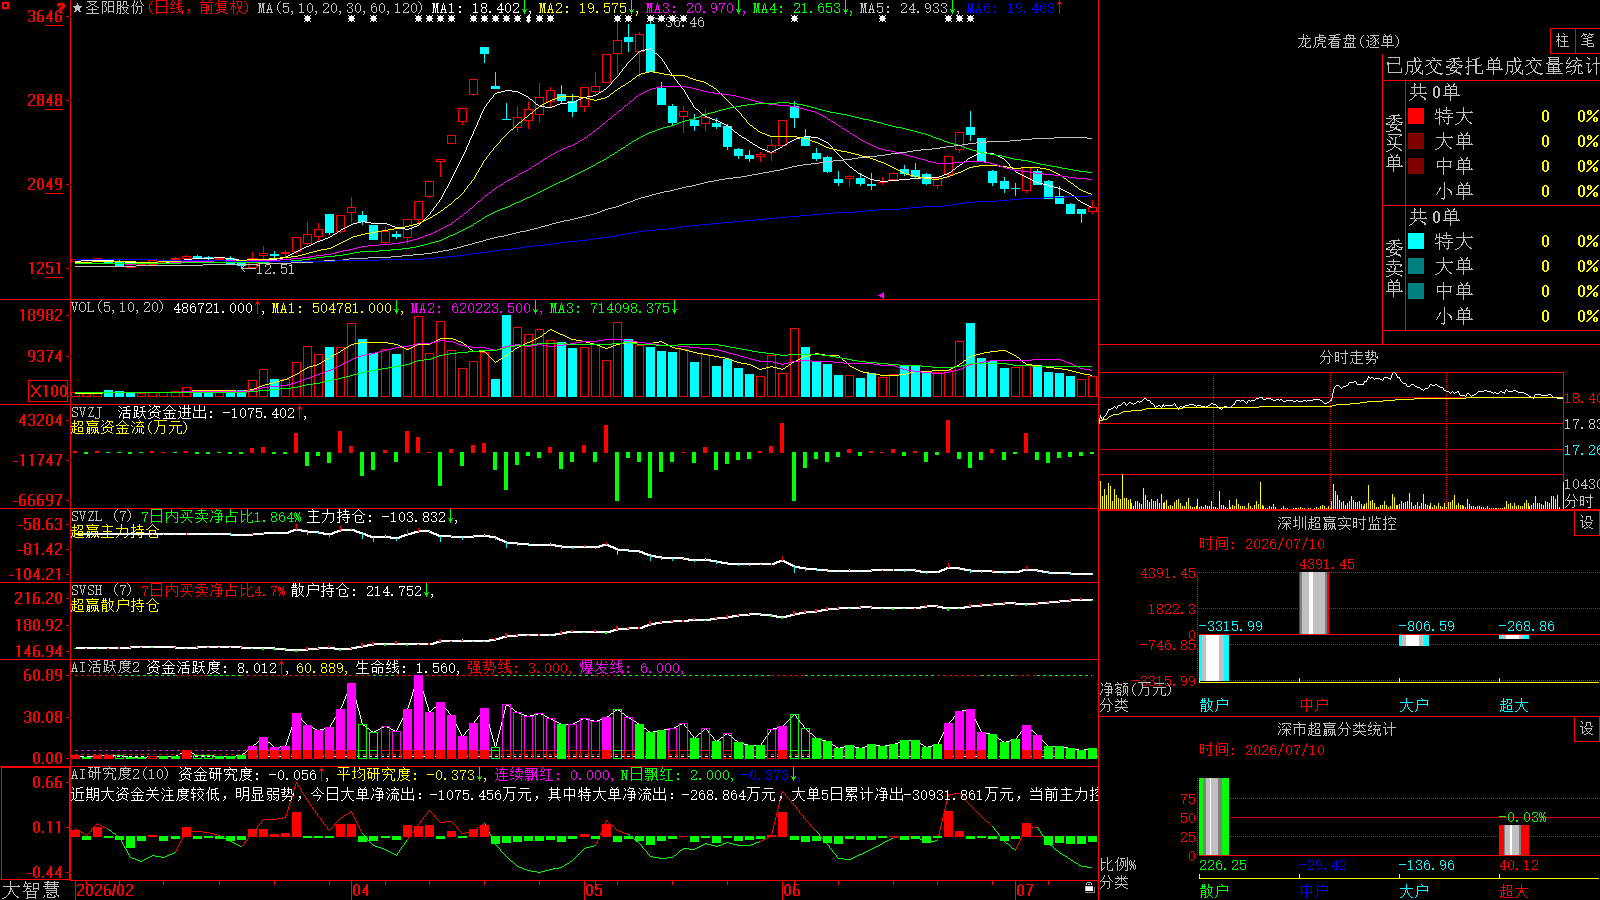Screen dimensions: 1600x900
Task: Select 超大 category in 深市超赢分类统计 chart
Action: click(1514, 891)
